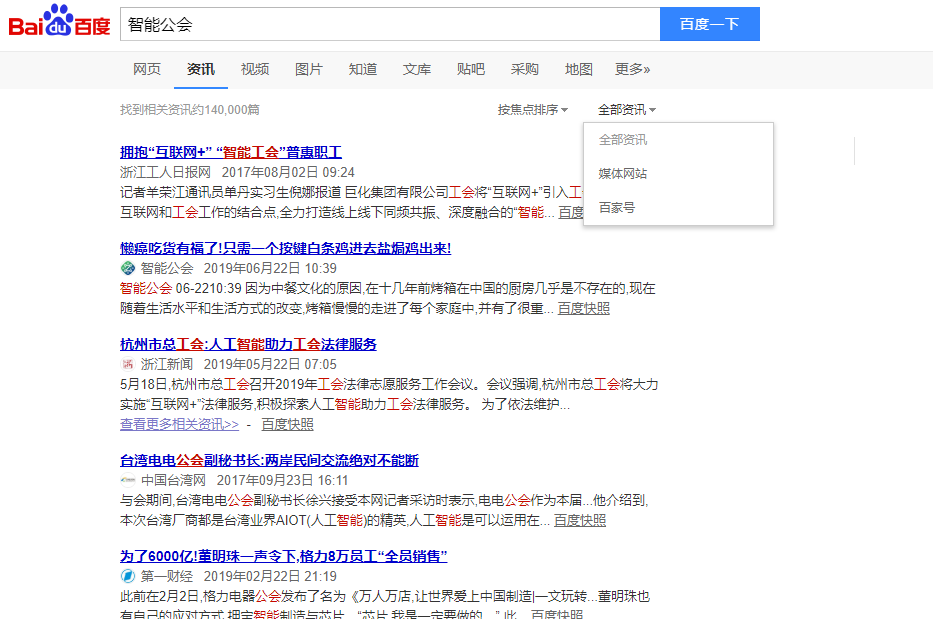Switch to the 图片 search tab

309,70
